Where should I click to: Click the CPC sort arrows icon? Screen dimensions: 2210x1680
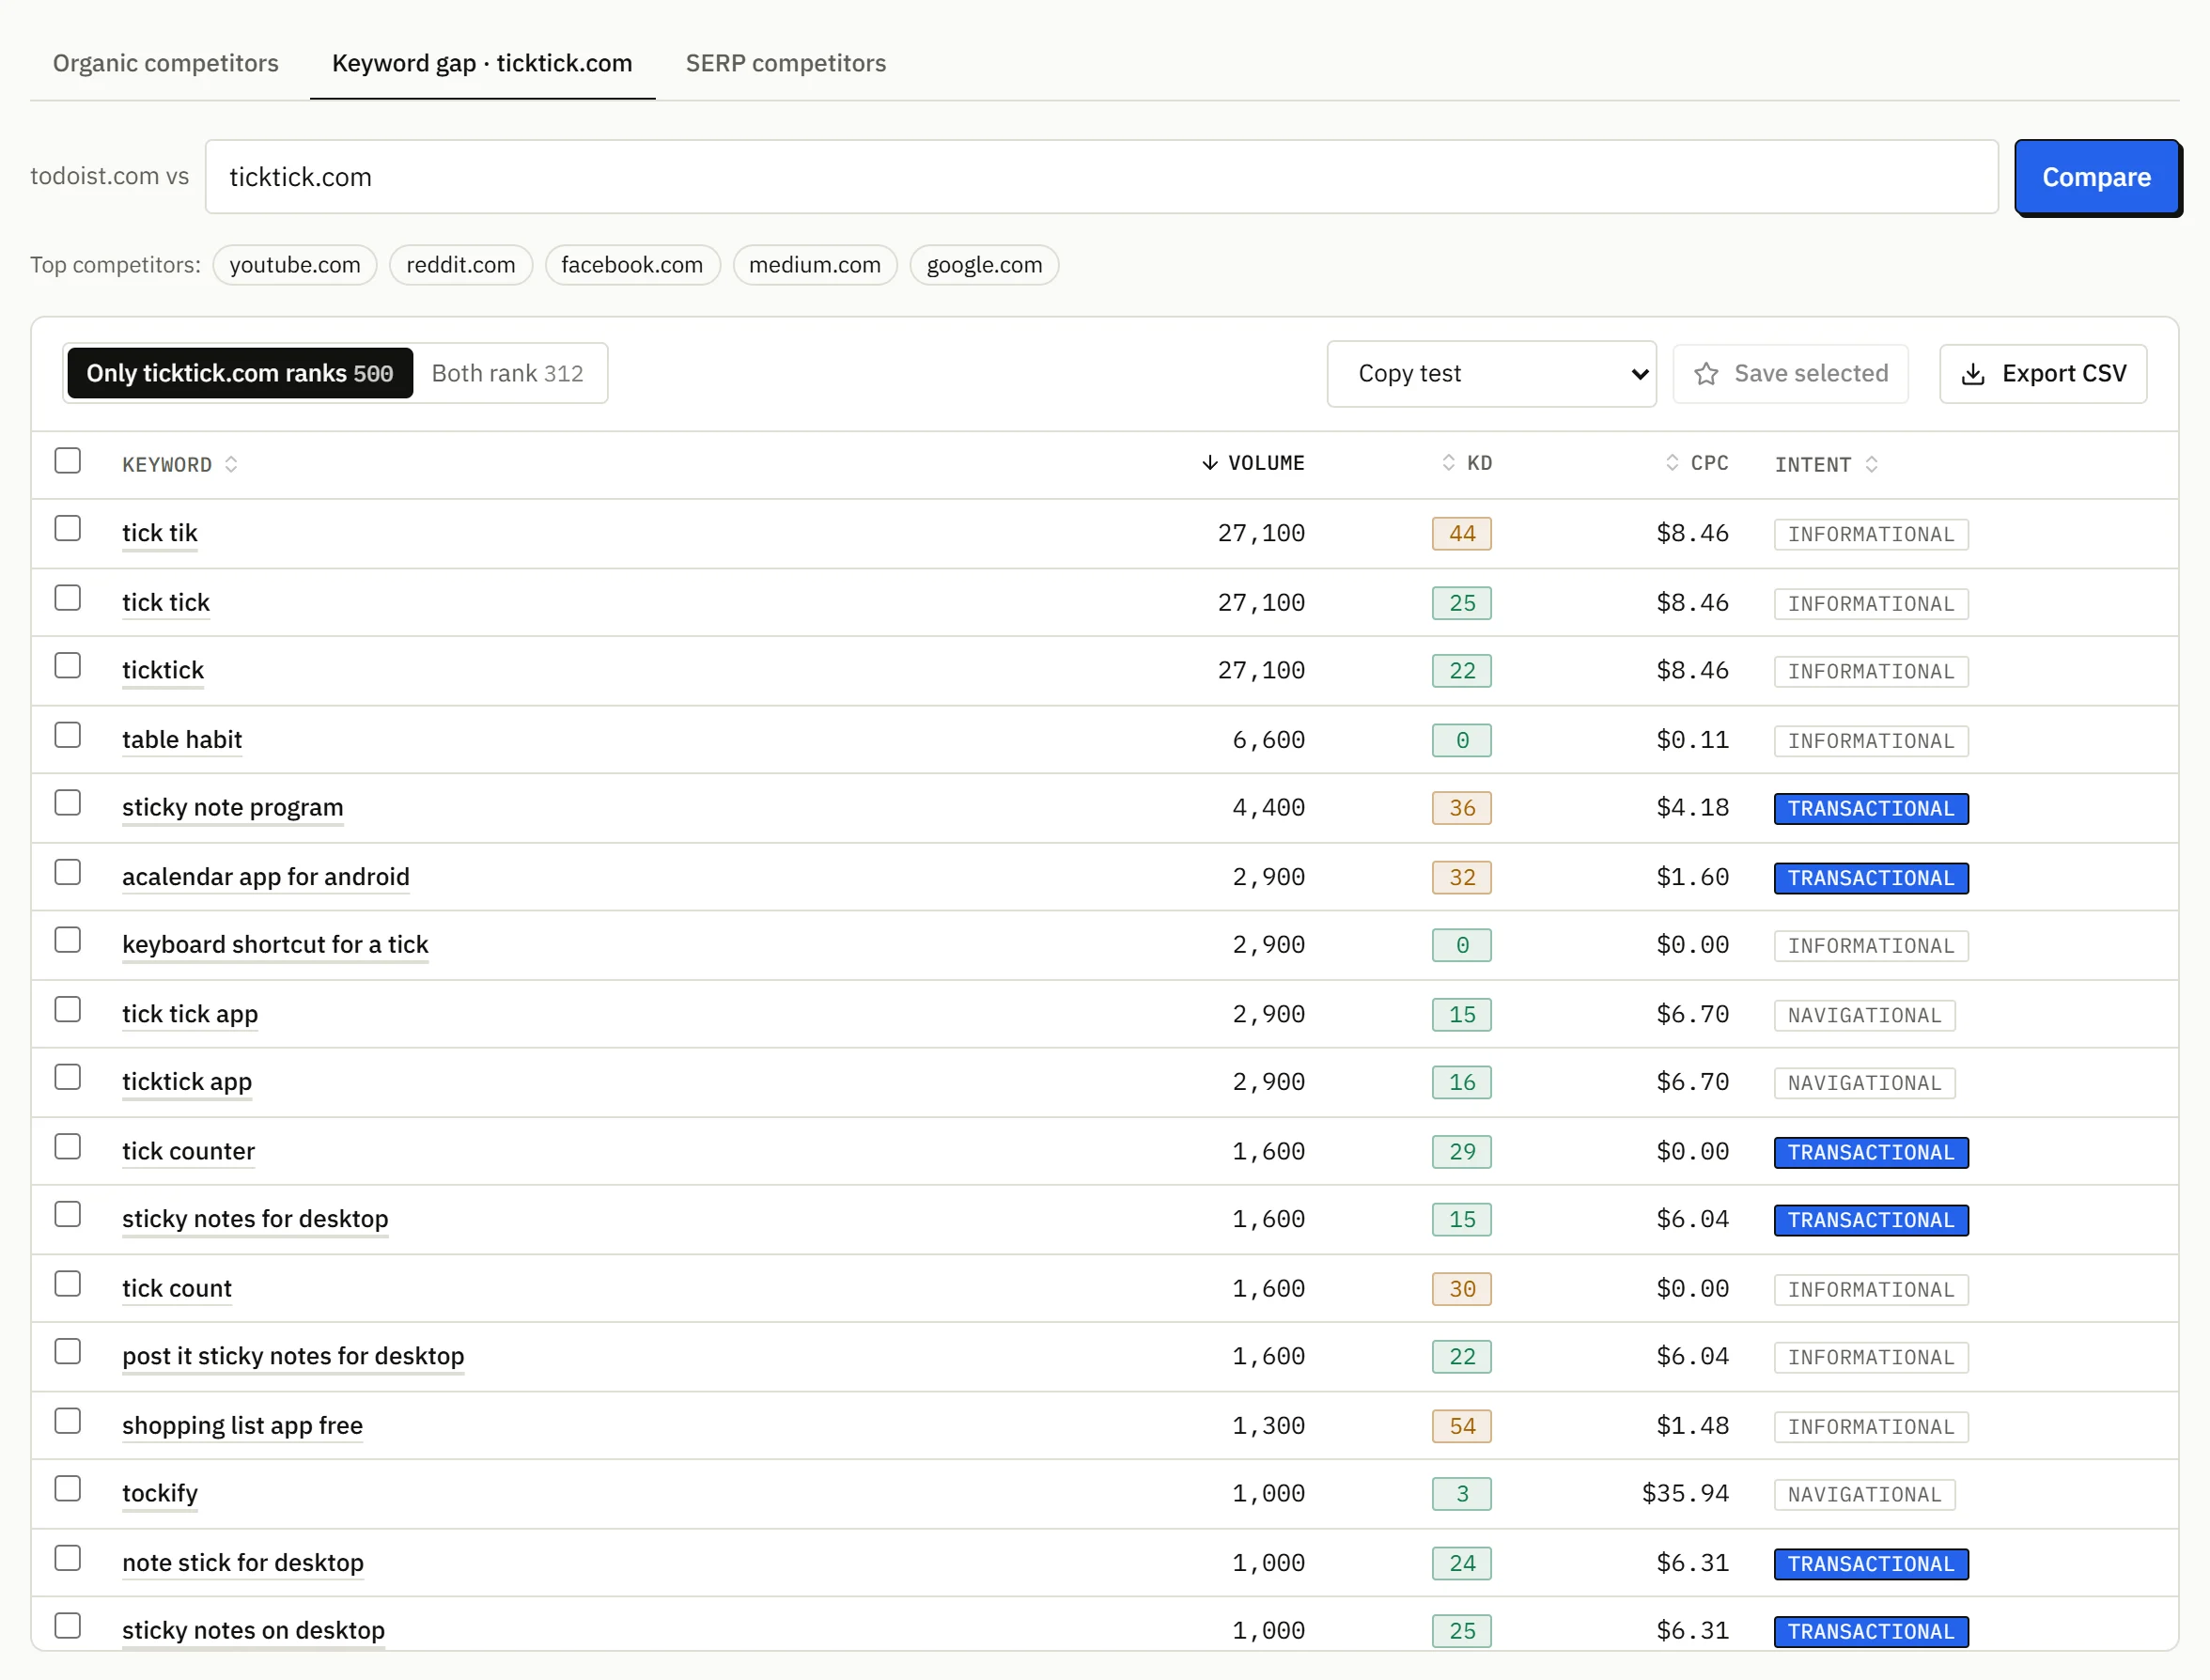pyautogui.click(x=1672, y=462)
